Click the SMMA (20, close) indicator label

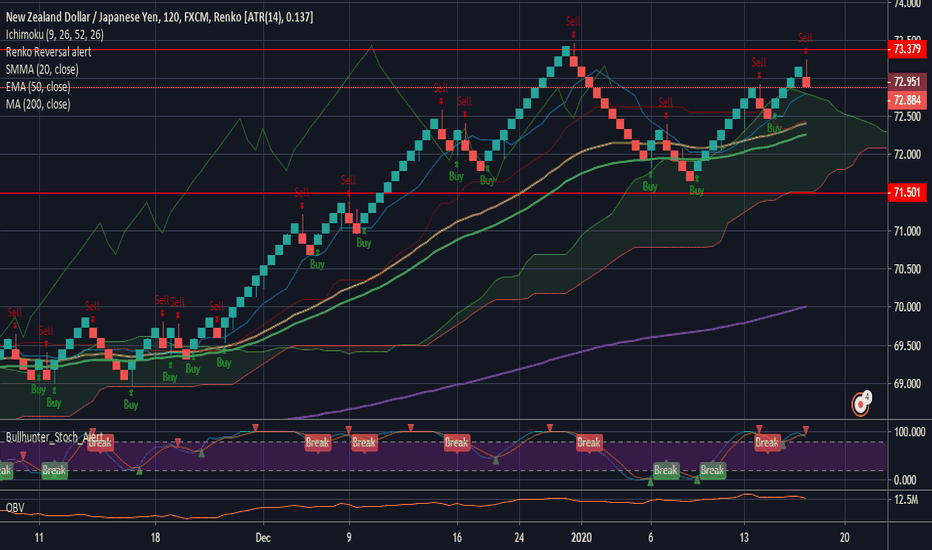click(x=41, y=70)
